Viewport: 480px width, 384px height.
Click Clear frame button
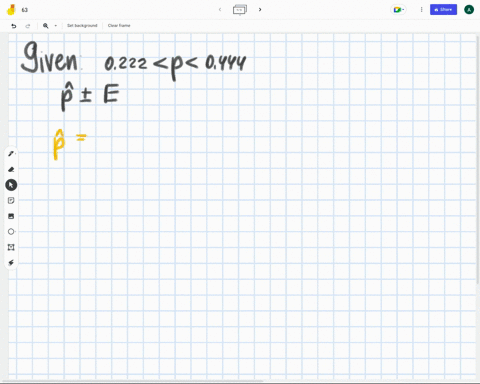(119, 26)
